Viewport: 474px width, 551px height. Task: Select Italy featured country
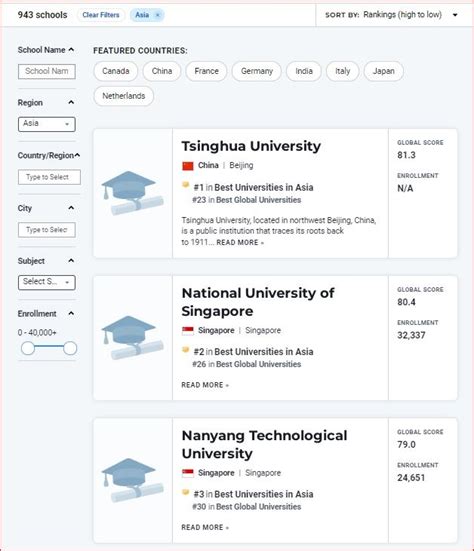pyautogui.click(x=343, y=71)
